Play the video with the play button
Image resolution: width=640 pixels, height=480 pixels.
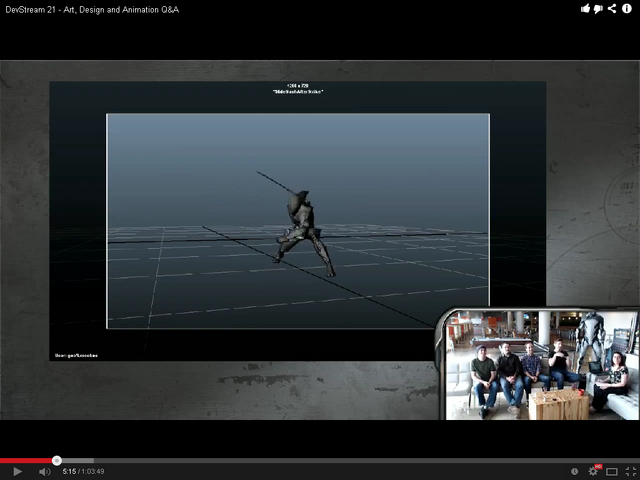[17, 471]
